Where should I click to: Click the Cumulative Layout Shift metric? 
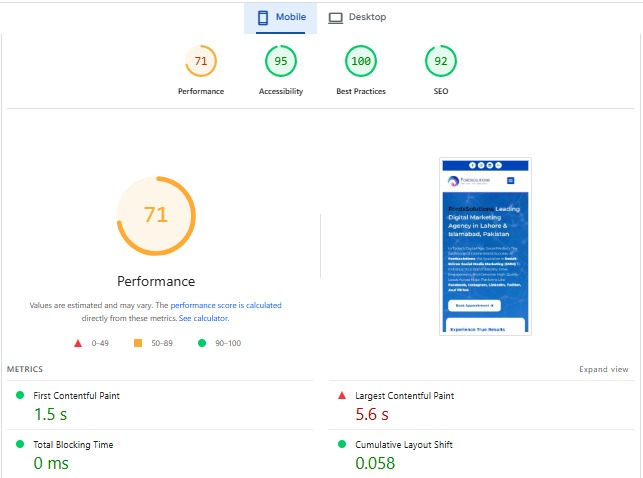403,445
